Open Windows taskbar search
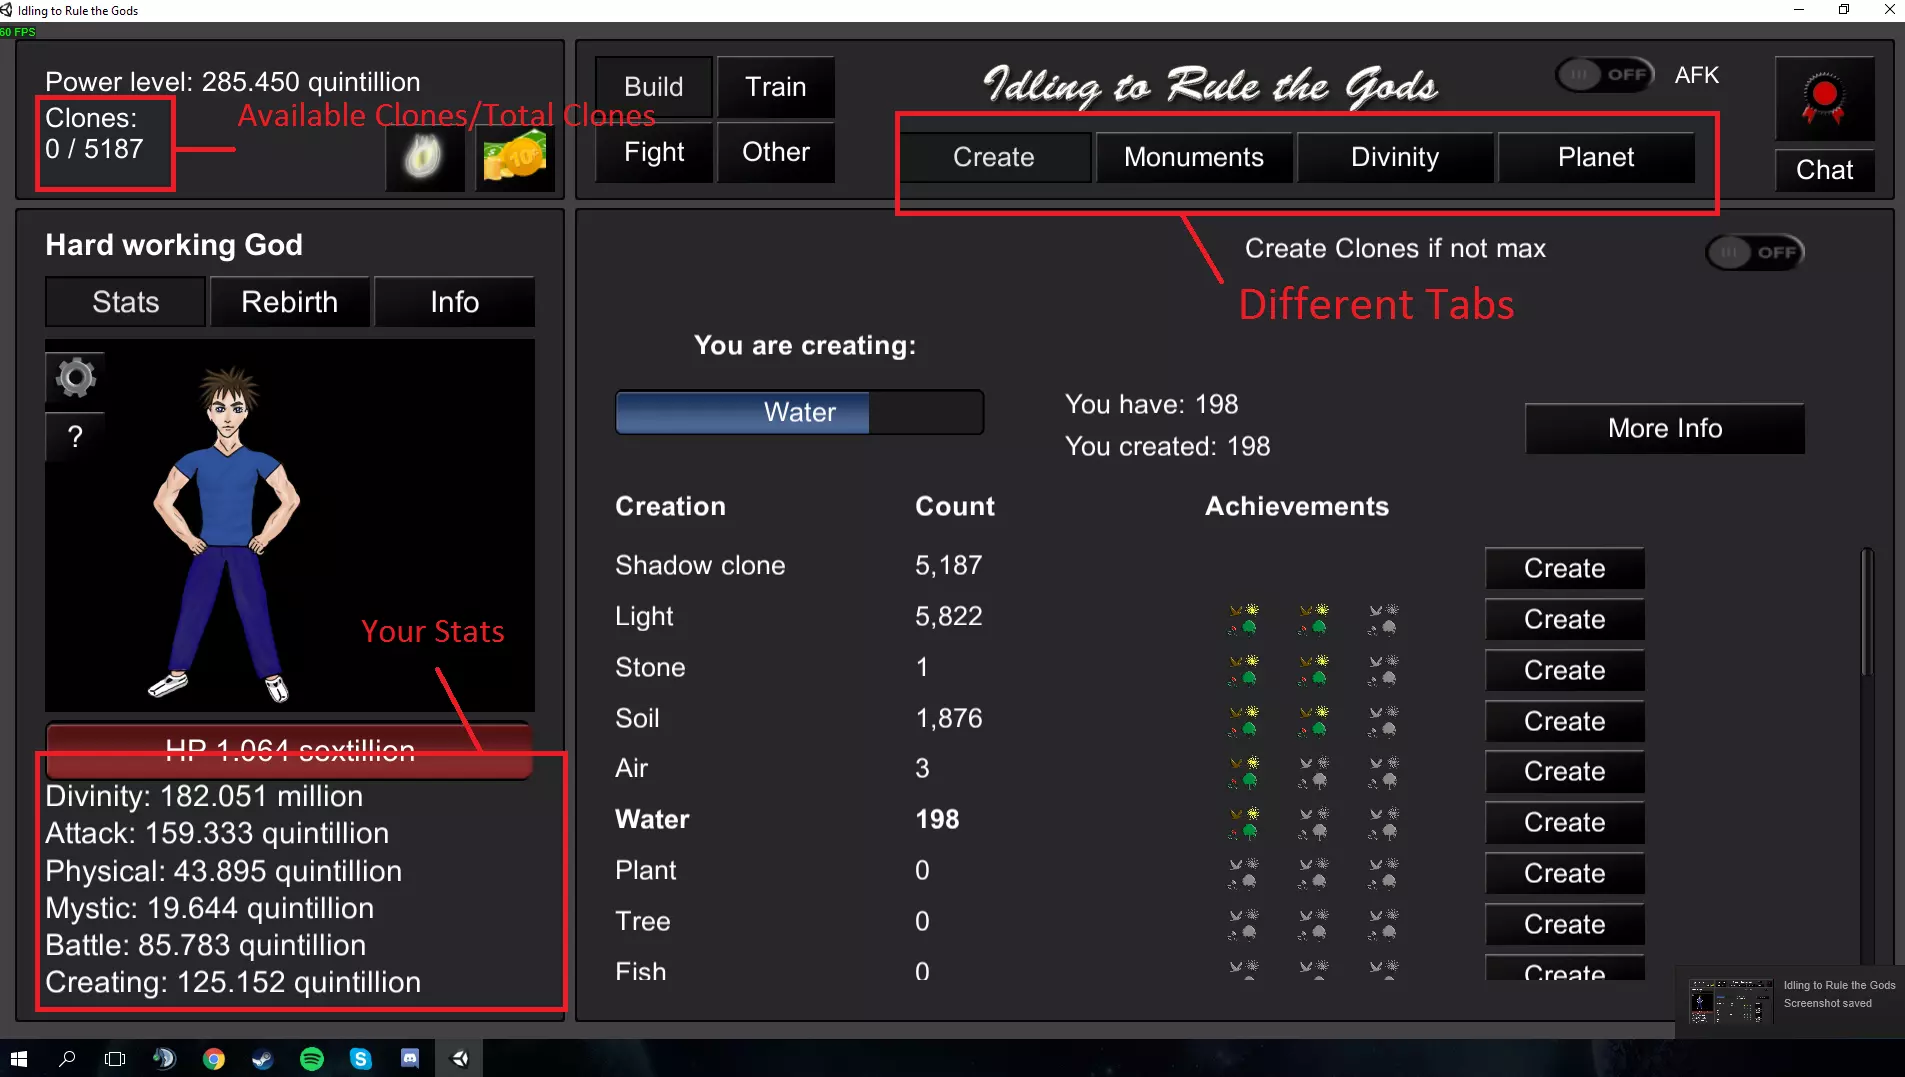Screen dimensions: 1905x1077 [x=67, y=1059]
